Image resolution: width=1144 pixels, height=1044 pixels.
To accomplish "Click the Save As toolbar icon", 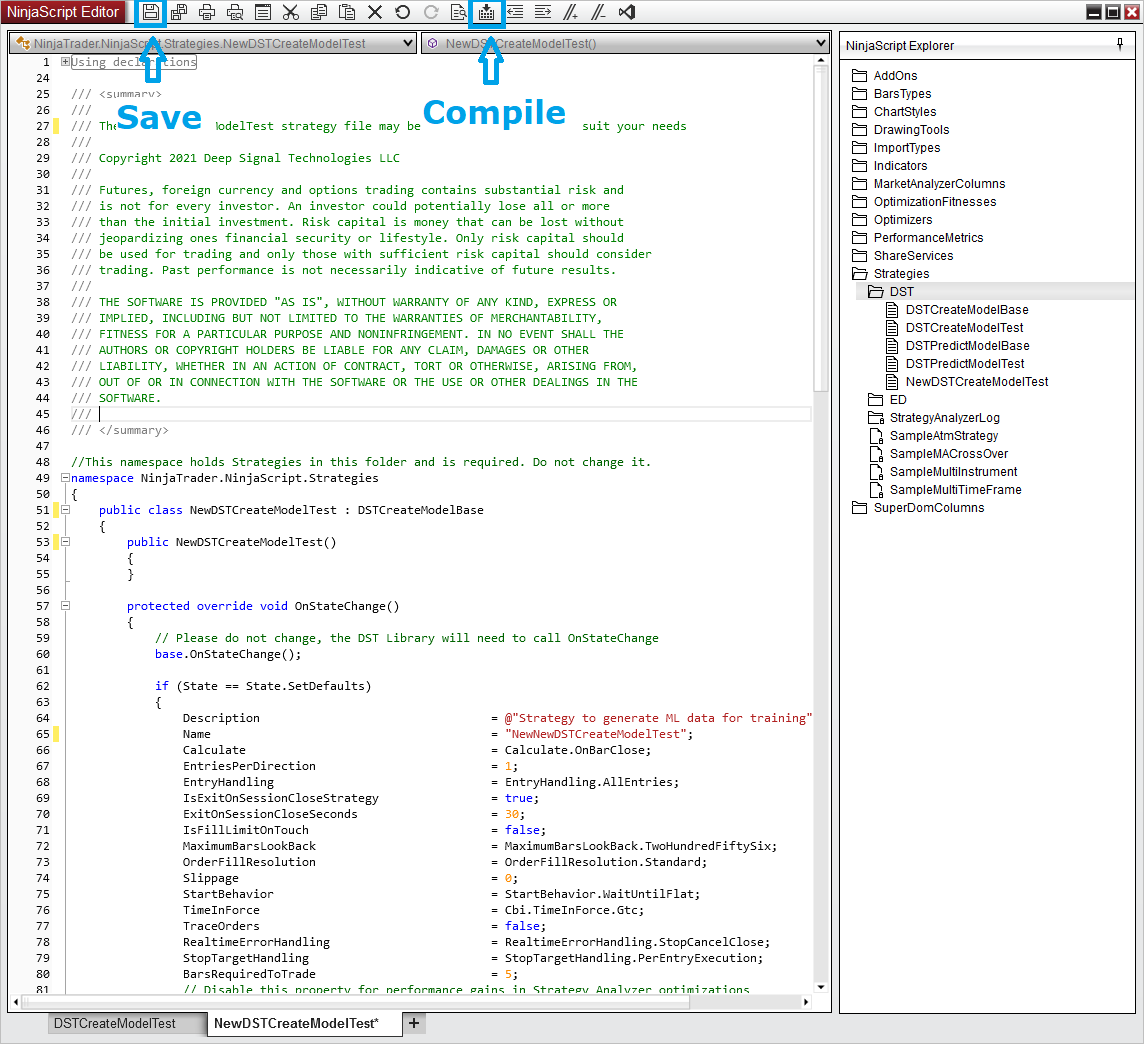I will coord(179,12).
